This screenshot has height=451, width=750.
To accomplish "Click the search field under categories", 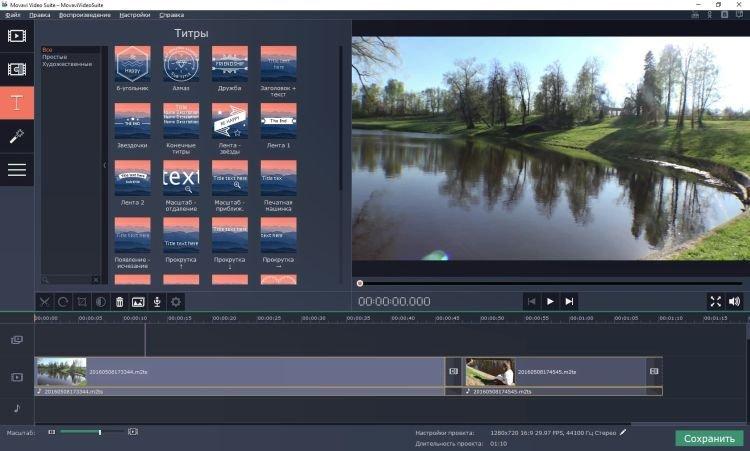I will click(x=70, y=279).
